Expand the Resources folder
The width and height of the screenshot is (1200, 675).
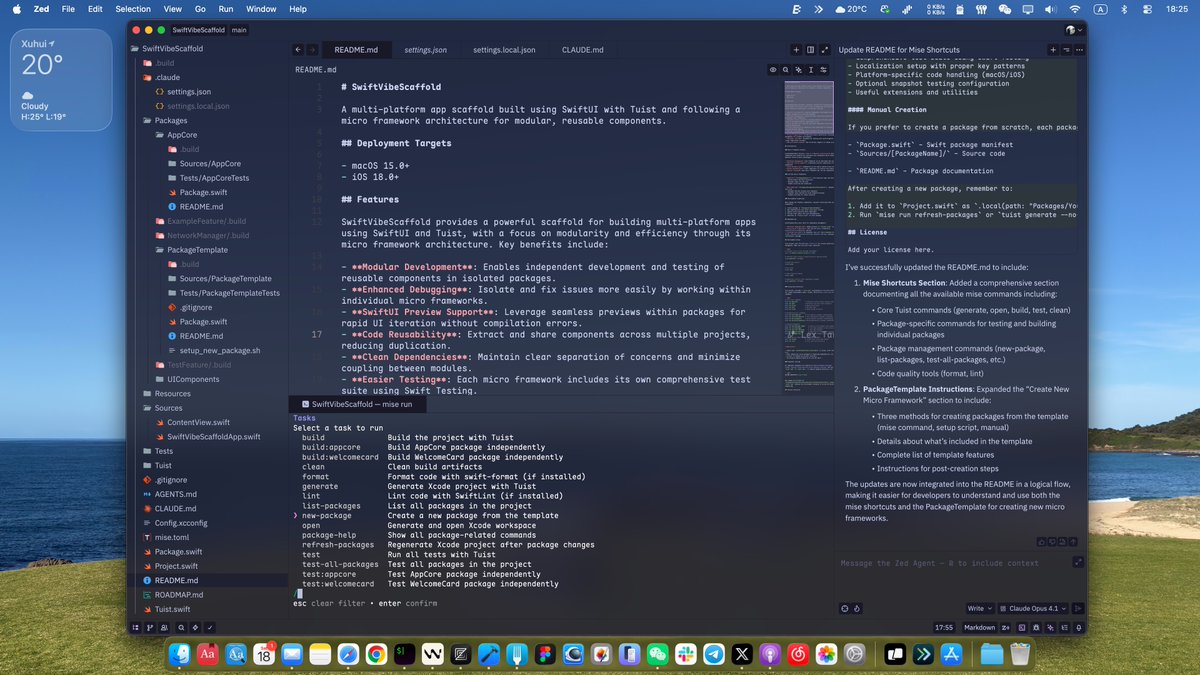(172, 394)
